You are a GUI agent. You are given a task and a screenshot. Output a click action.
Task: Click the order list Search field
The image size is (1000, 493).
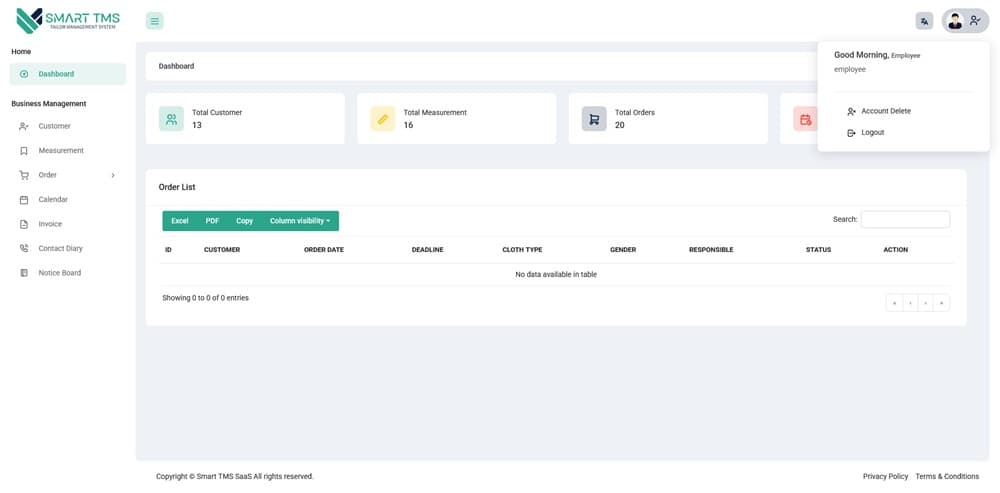[905, 219]
